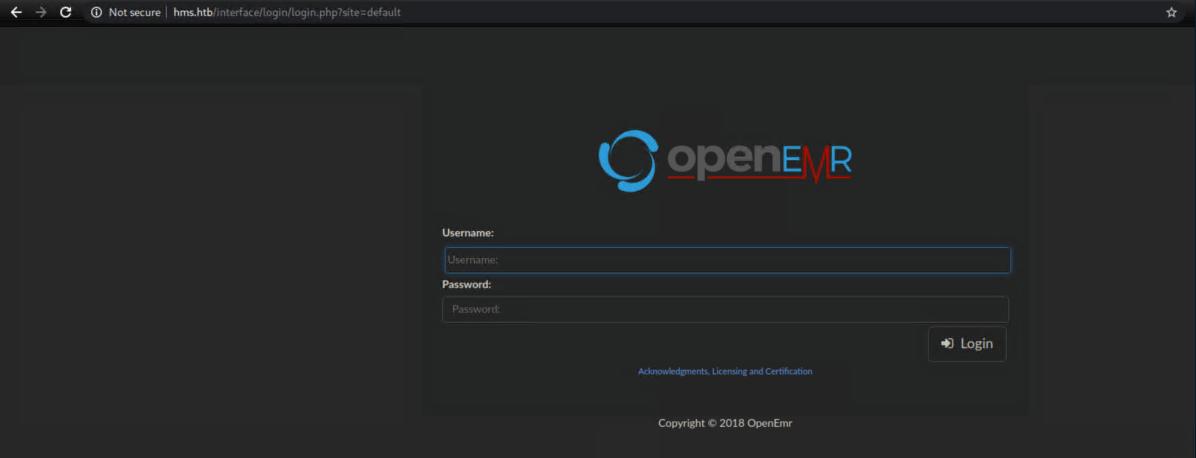Click the hms.htb domain in the URL
The image size is (1196, 458).
pos(193,13)
